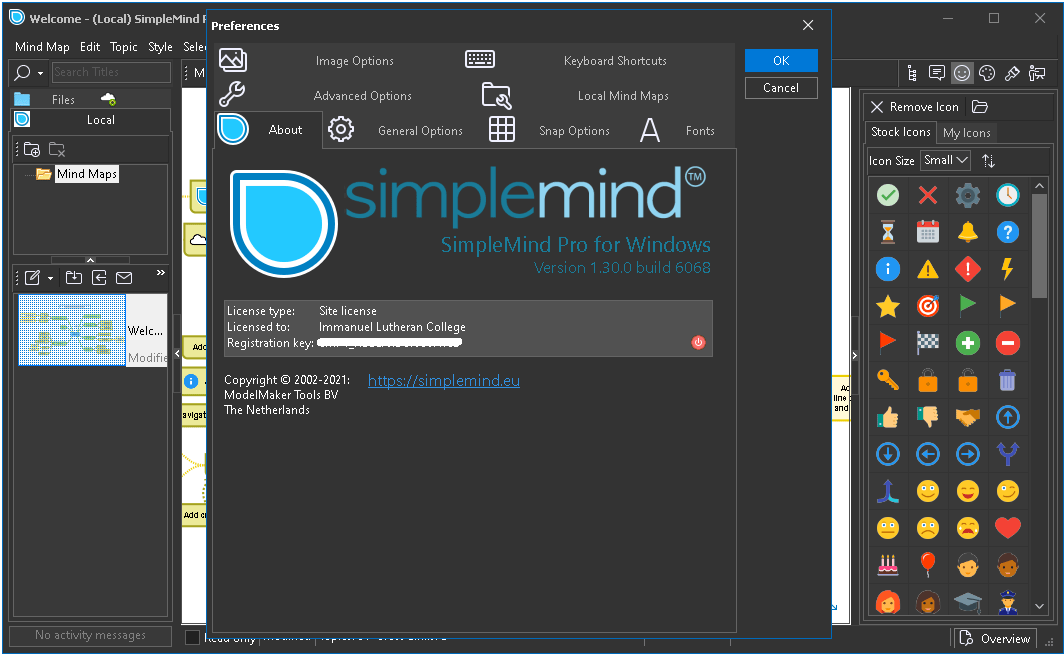Open the simplemind.eu website link
1064x656 pixels.
(444, 381)
